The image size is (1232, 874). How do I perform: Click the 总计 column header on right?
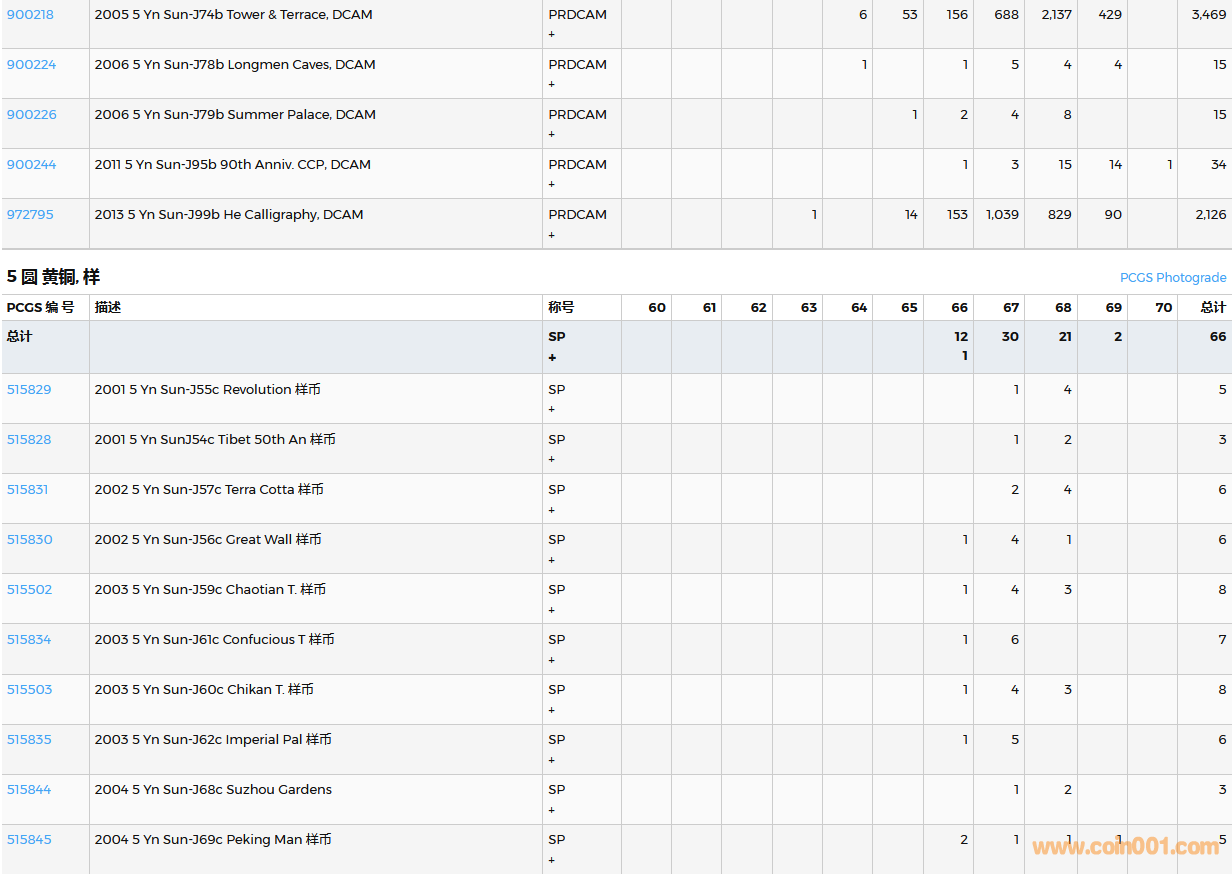[x=1213, y=308]
